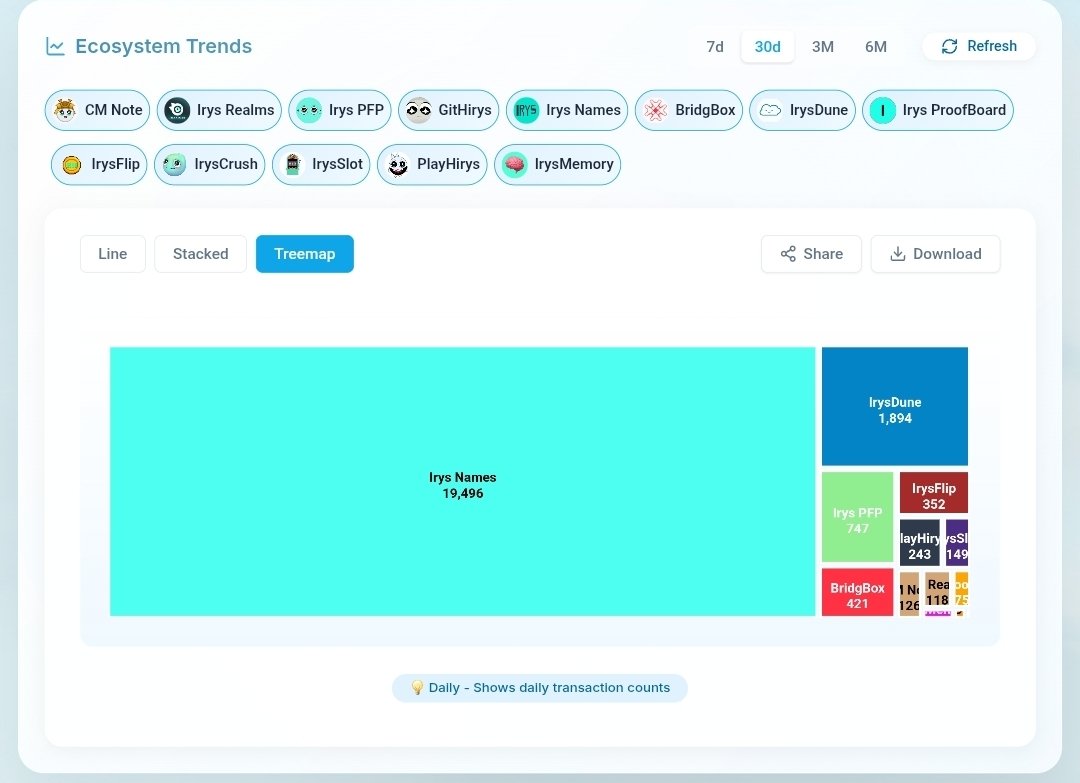Viewport: 1080px width, 783px height.
Task: Click the Irys PFP green face icon
Action: 309,110
